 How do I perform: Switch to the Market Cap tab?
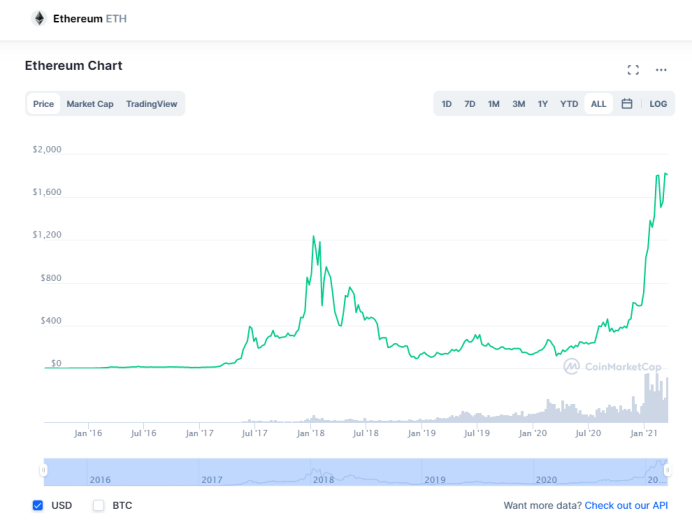tap(90, 104)
